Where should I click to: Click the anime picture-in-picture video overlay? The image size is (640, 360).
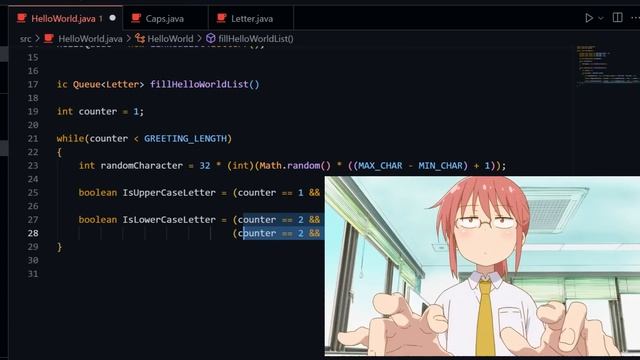[482, 266]
